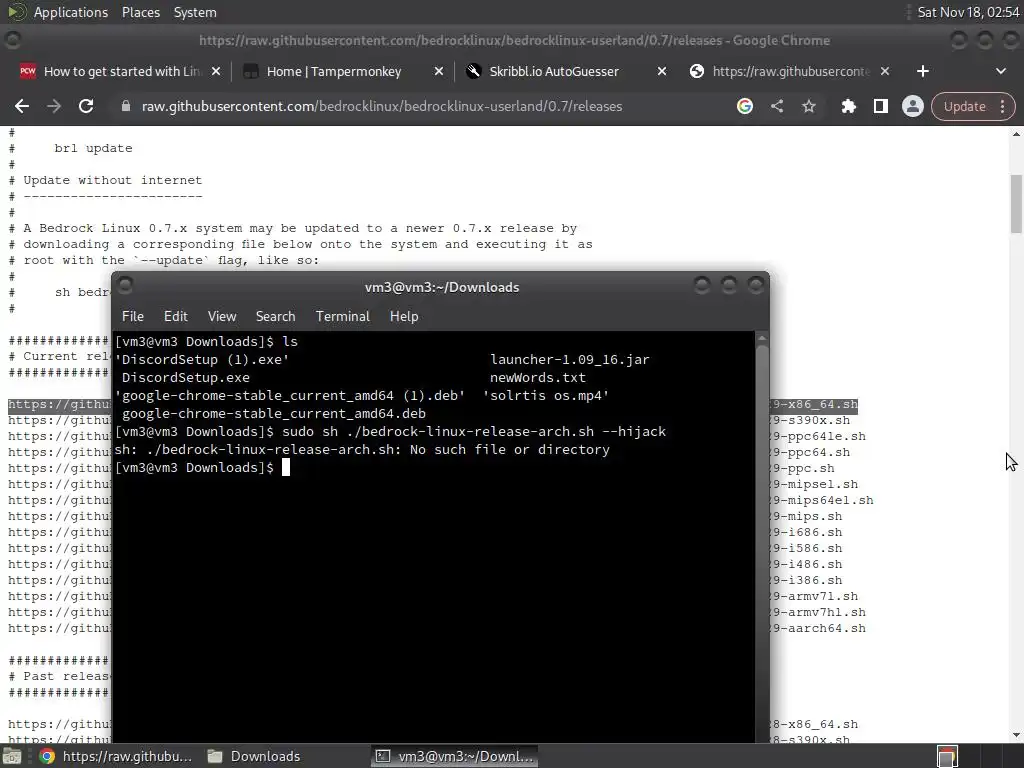The width and height of the screenshot is (1024, 768).
Task: Bookmark this page with the star icon
Action: pyautogui.click(x=808, y=106)
